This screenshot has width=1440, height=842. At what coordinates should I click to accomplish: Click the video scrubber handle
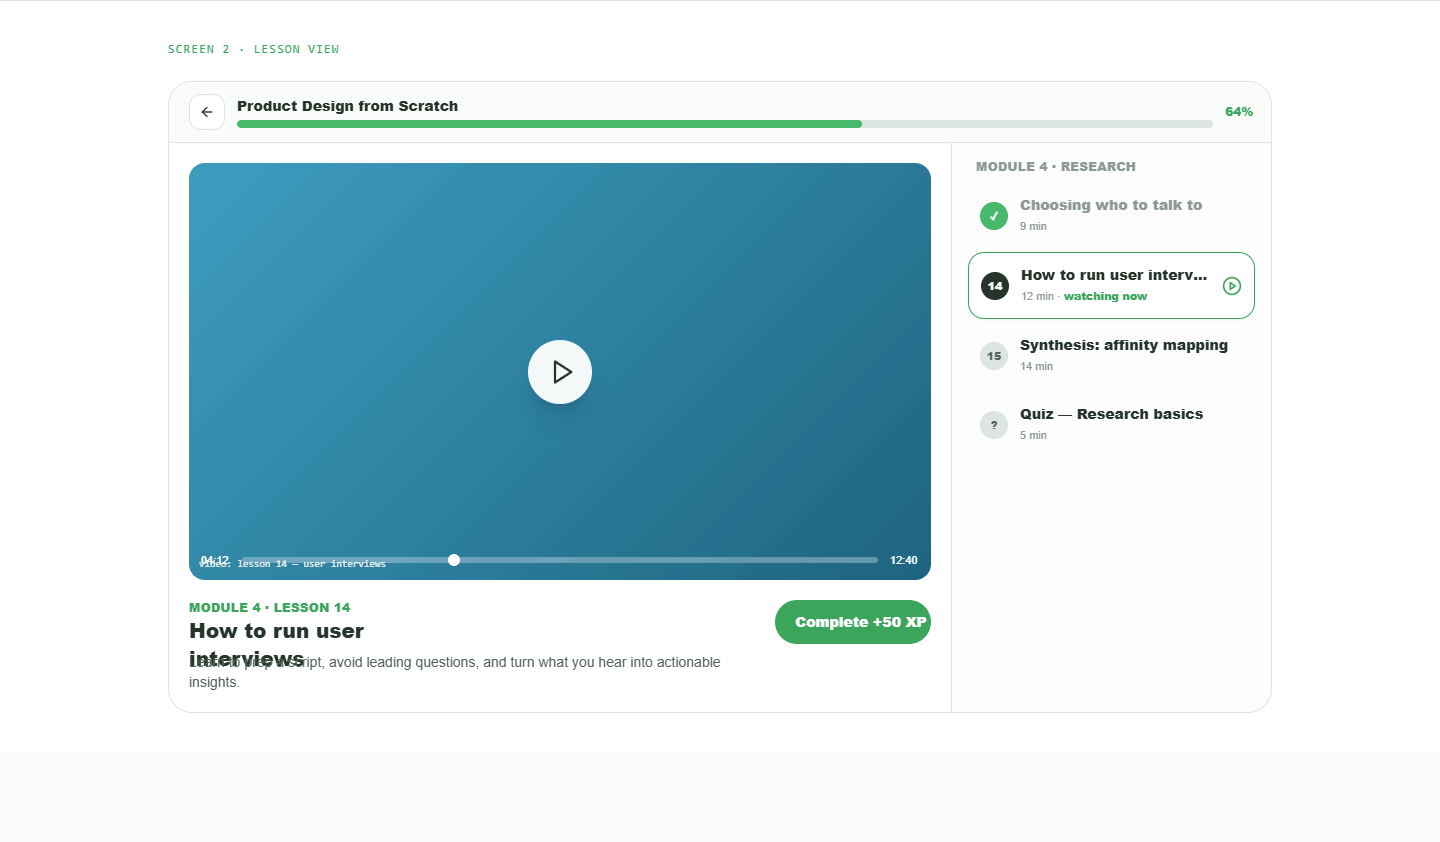pyautogui.click(x=454, y=560)
